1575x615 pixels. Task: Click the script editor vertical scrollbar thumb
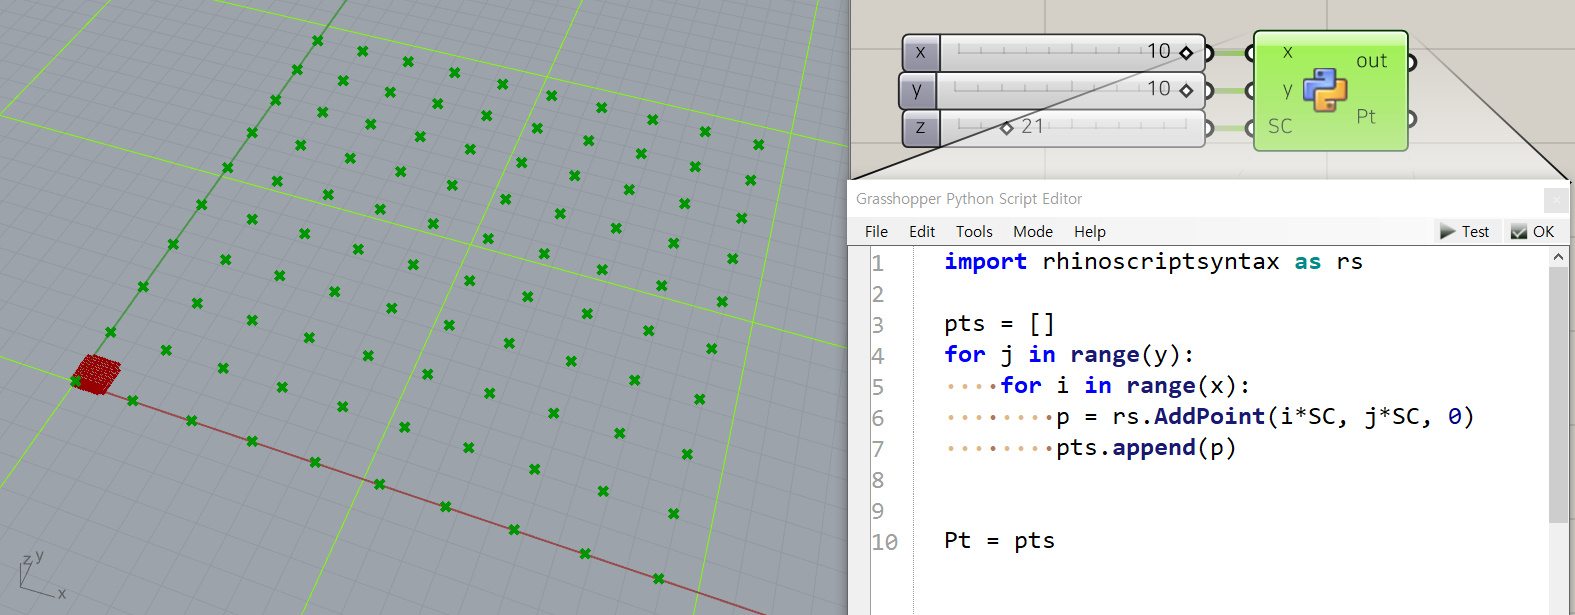pos(1558,395)
